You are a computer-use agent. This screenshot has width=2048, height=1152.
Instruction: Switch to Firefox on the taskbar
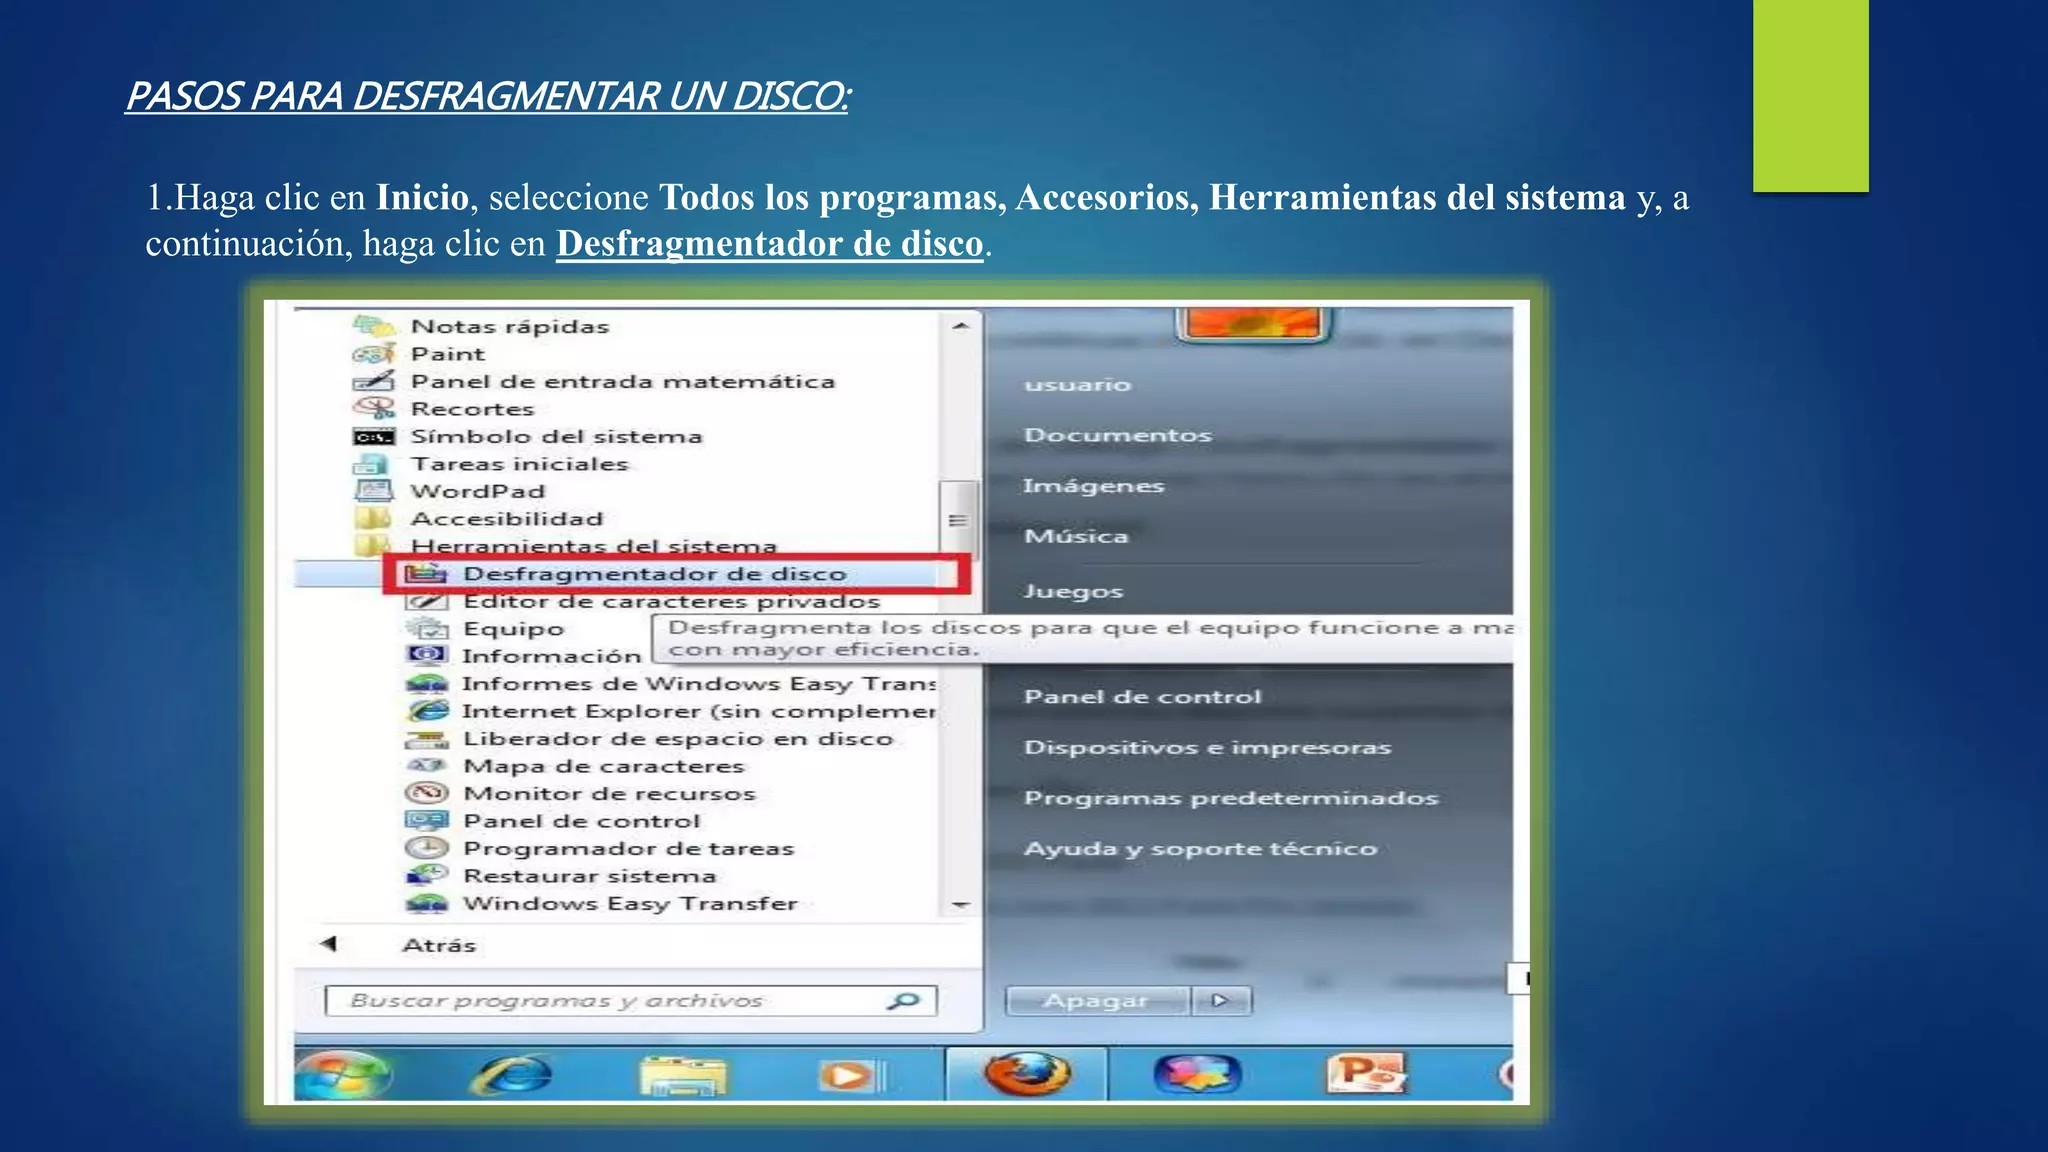[x=1027, y=1074]
